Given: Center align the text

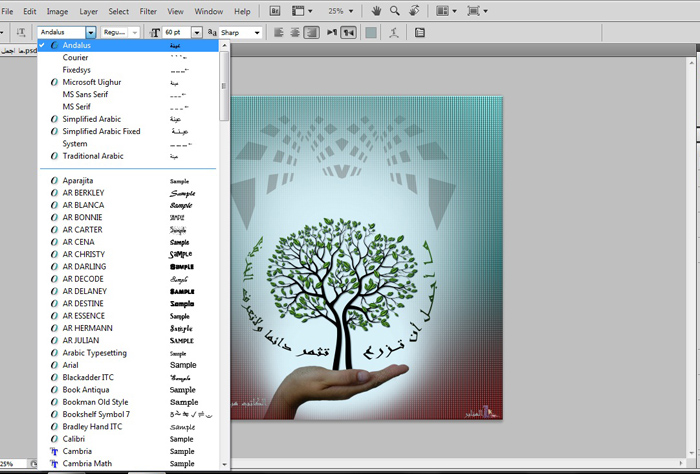Looking at the screenshot, I should [295, 32].
